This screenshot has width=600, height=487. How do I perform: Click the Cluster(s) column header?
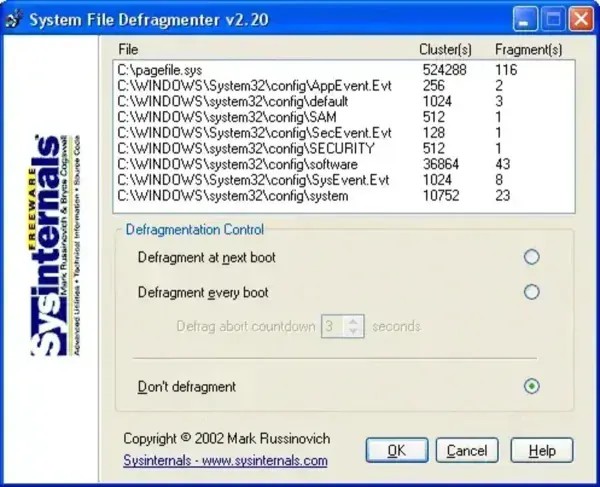446,48
